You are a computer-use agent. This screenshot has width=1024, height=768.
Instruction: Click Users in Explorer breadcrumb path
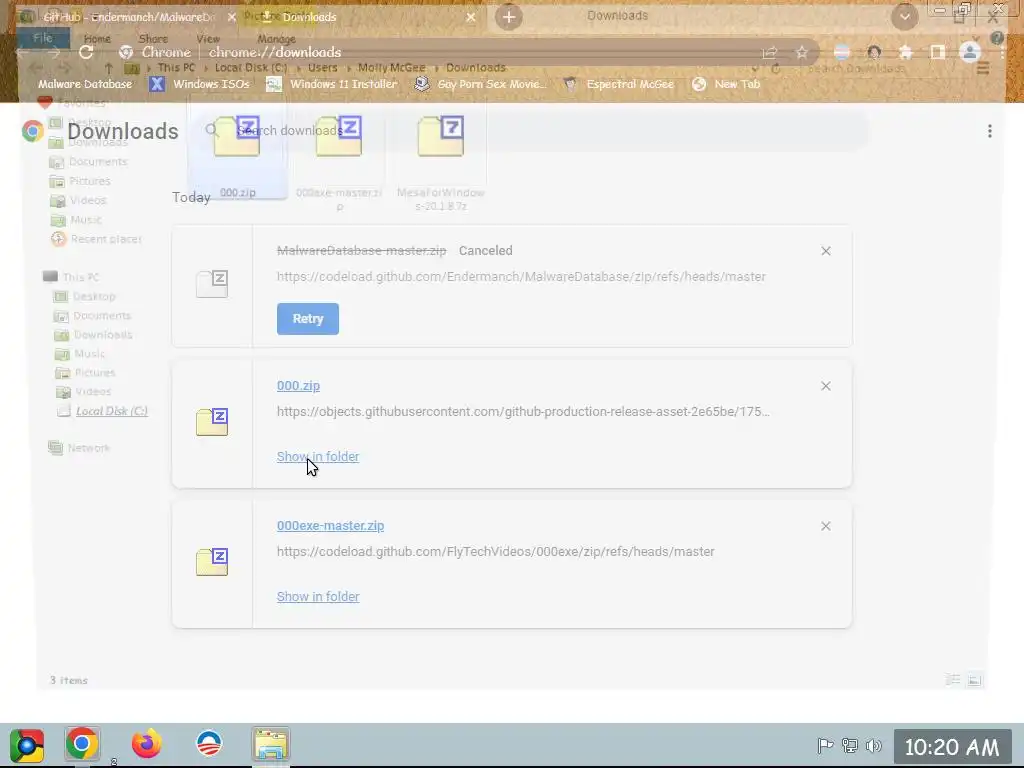coord(323,68)
